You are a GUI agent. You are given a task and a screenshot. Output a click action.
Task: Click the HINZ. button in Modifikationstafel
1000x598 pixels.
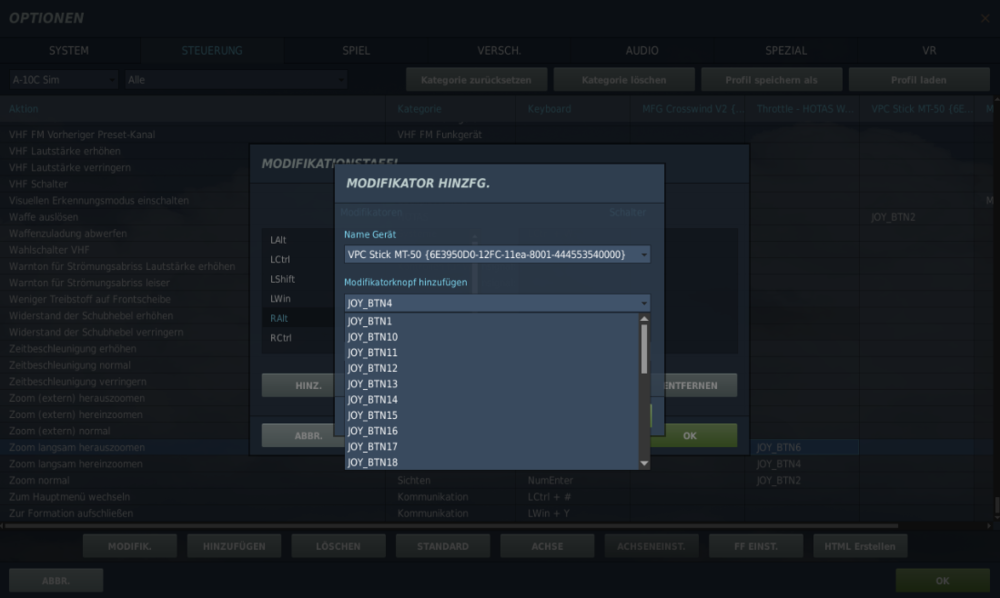coord(298,386)
